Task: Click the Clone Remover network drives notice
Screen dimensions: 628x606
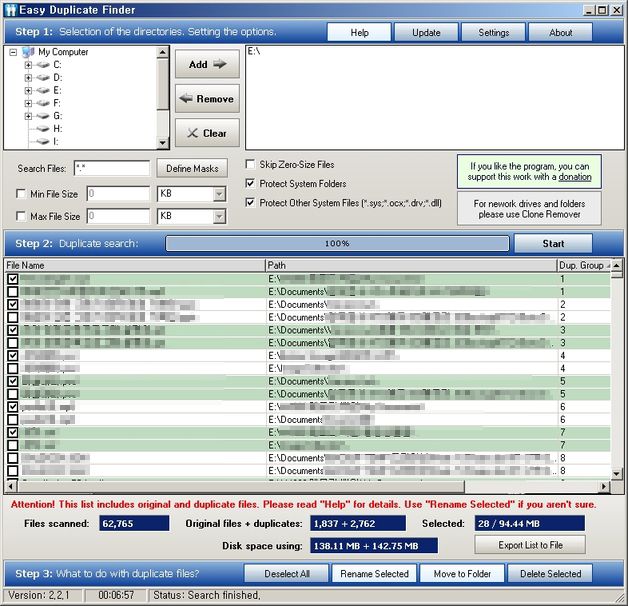Action: [529, 209]
